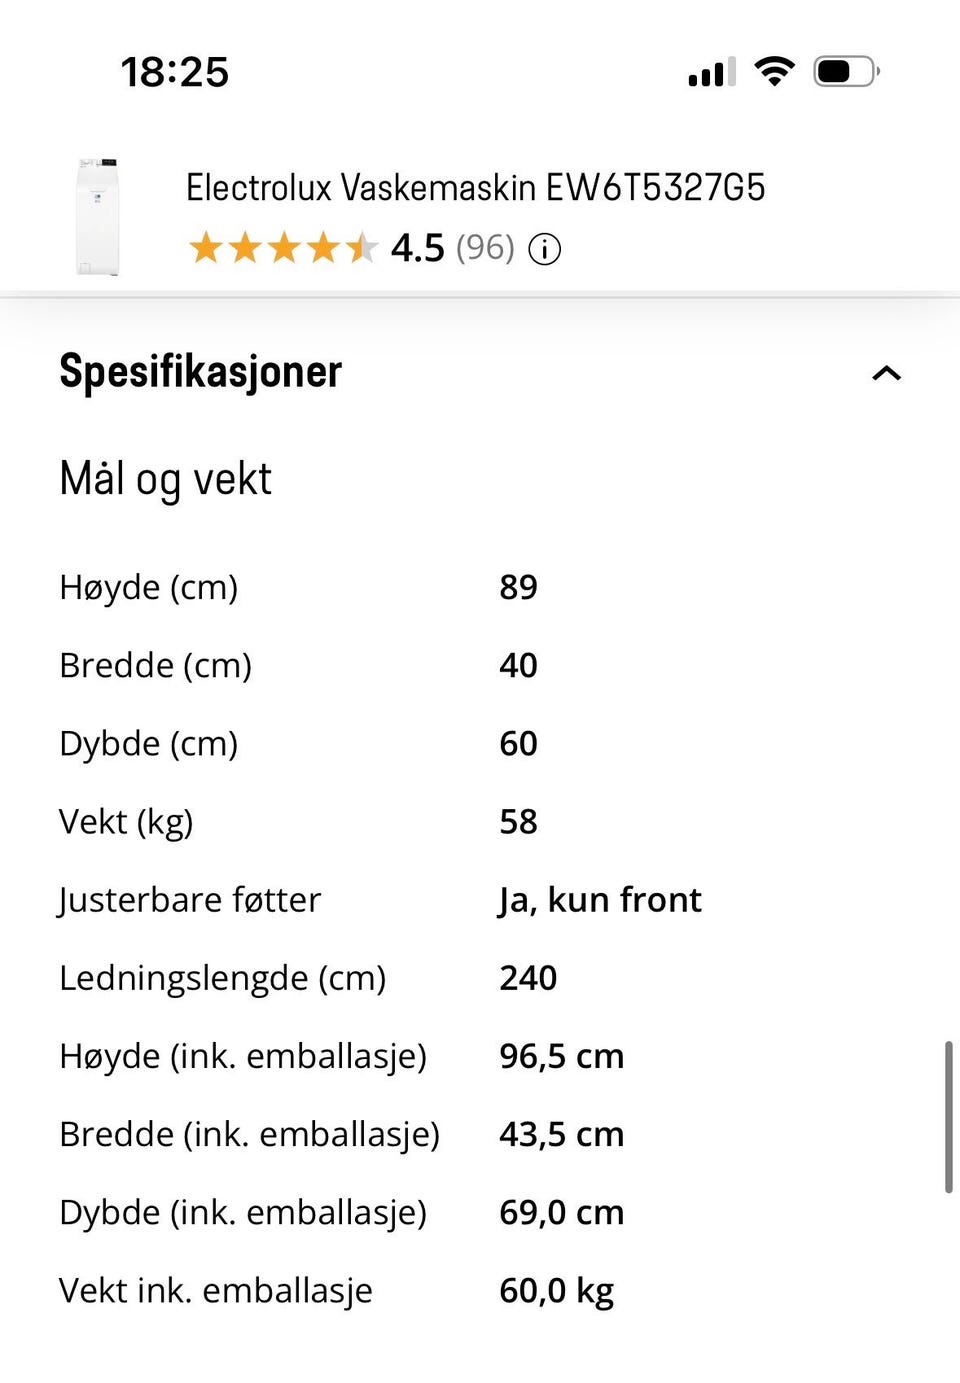Screen dimensions: 960x1383
Task: Open the washing machine product thumbnail
Action: [98, 216]
